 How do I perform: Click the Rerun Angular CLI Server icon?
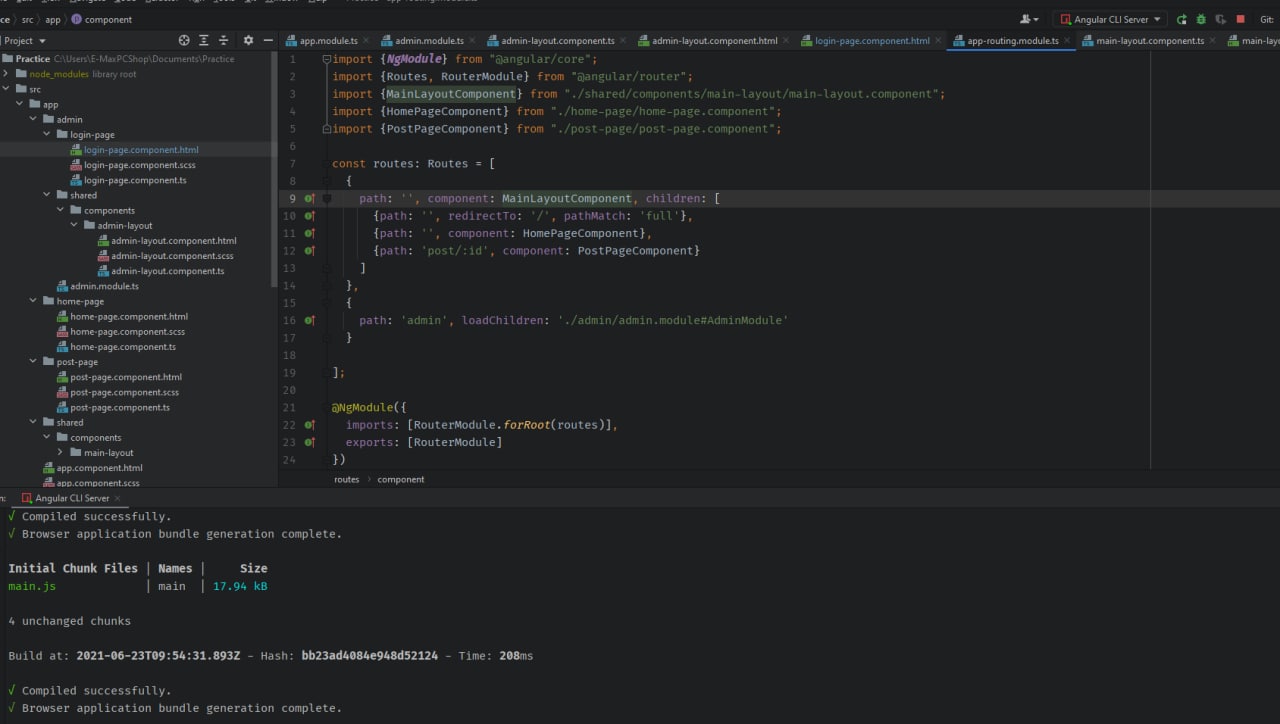point(1182,19)
